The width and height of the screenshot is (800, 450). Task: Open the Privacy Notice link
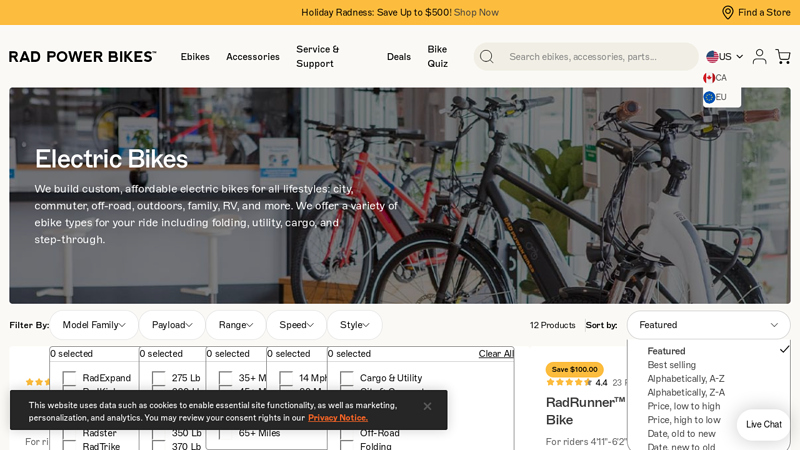[x=337, y=418]
